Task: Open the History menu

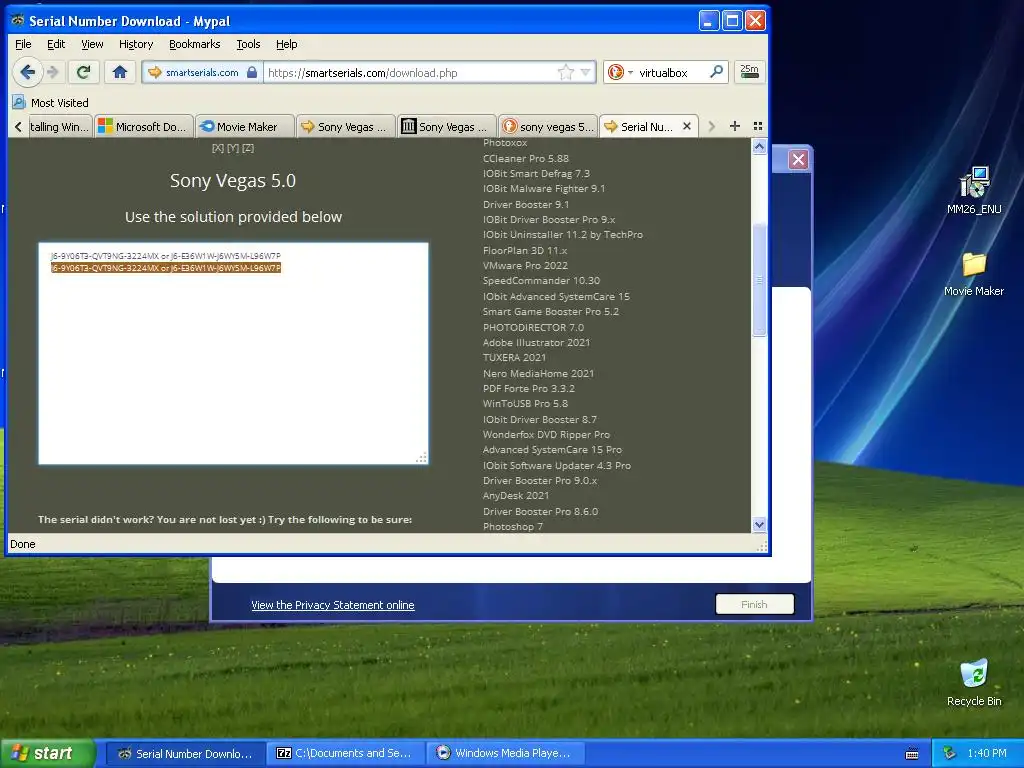Action: (136, 44)
